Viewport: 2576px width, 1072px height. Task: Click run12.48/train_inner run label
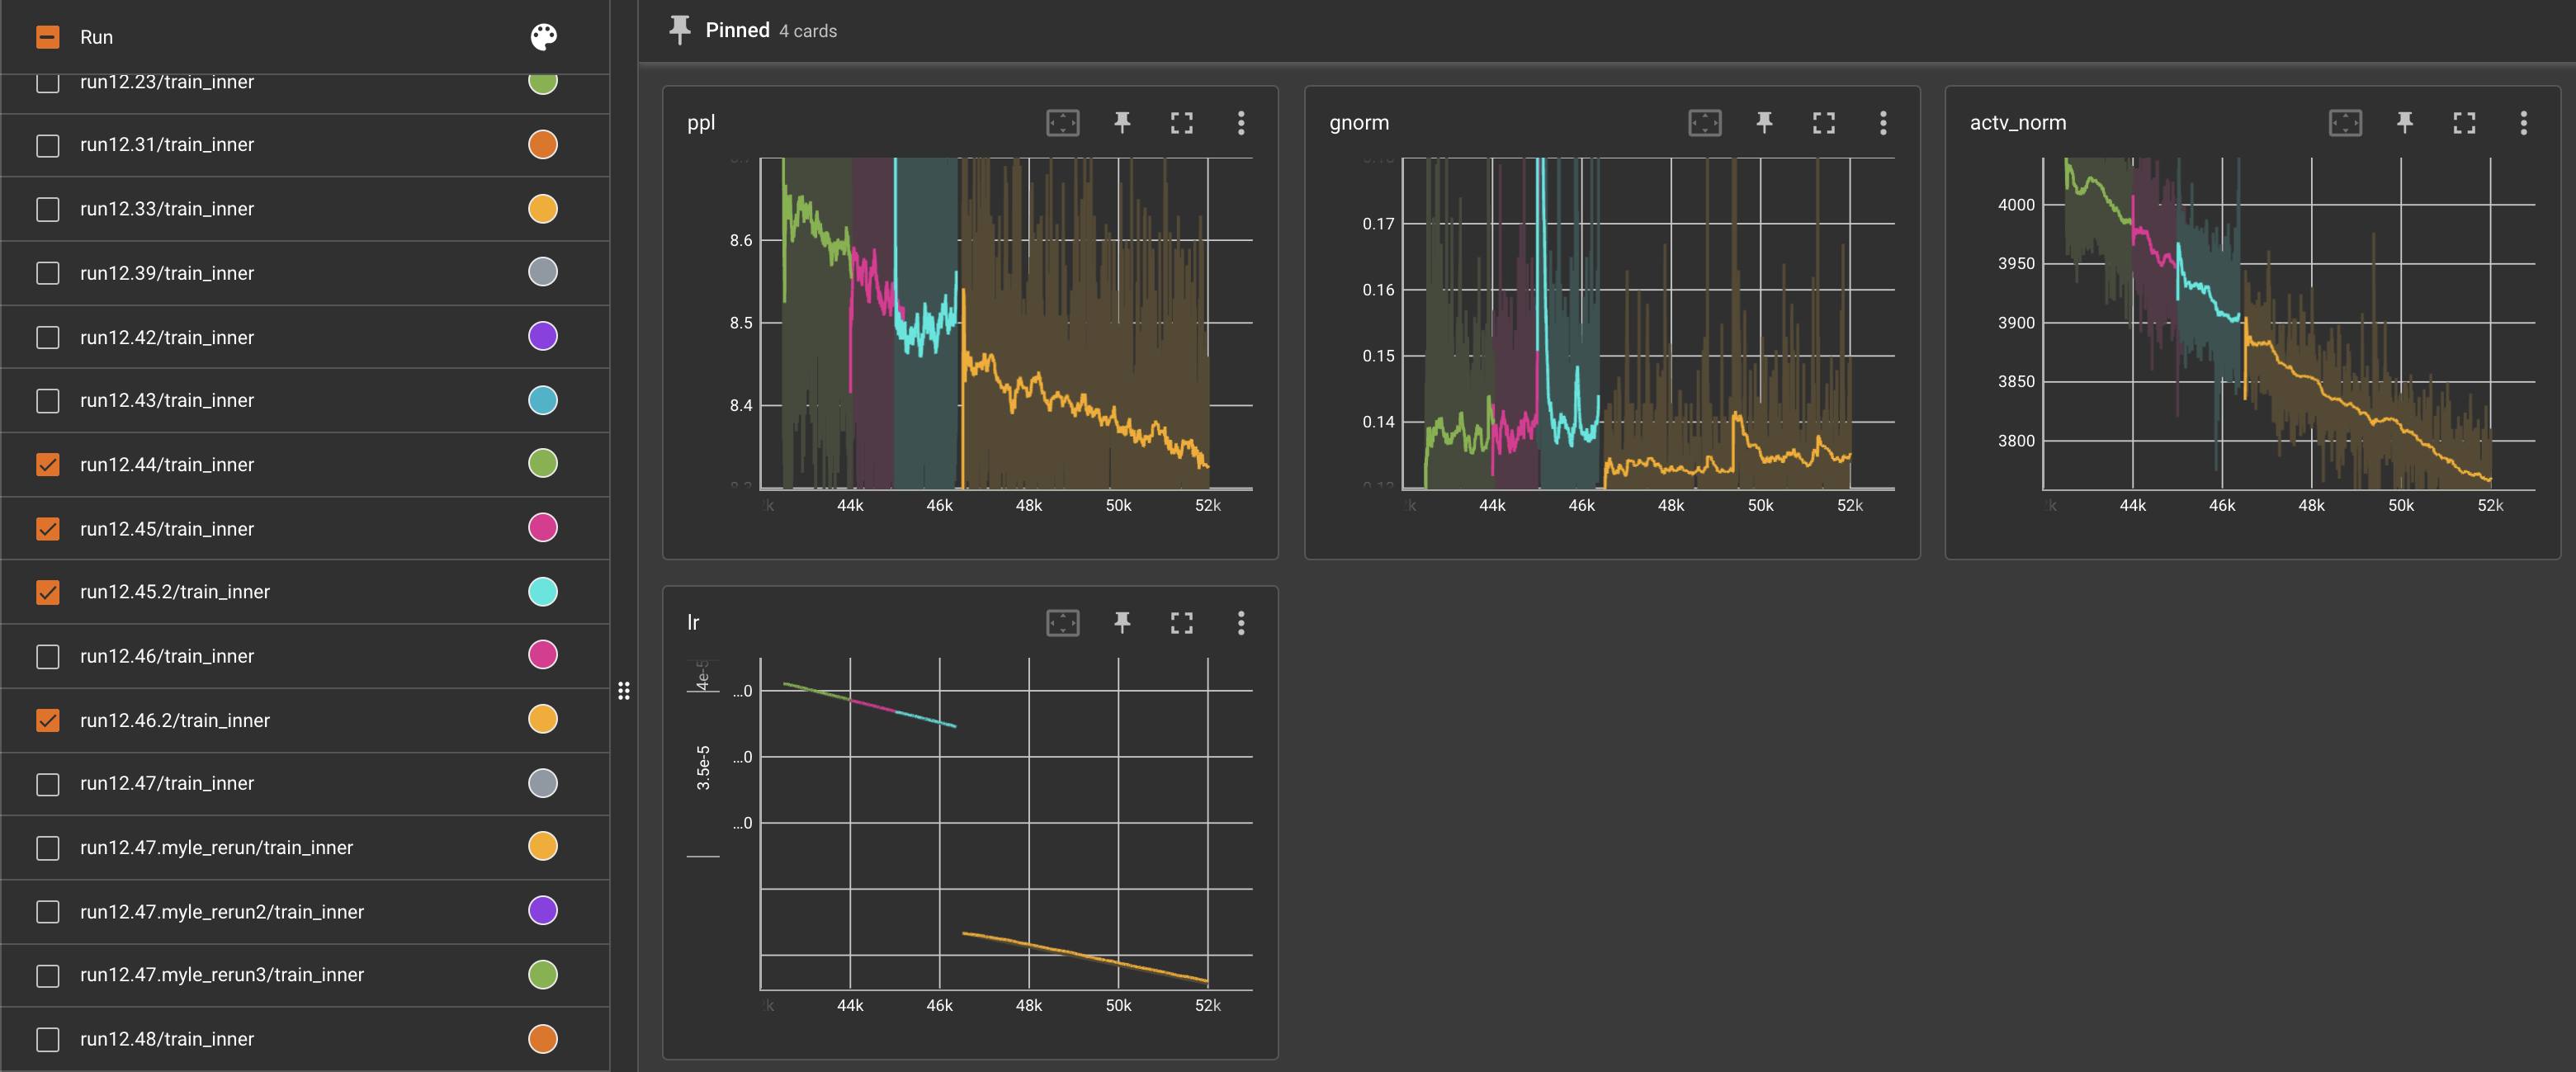point(167,1039)
